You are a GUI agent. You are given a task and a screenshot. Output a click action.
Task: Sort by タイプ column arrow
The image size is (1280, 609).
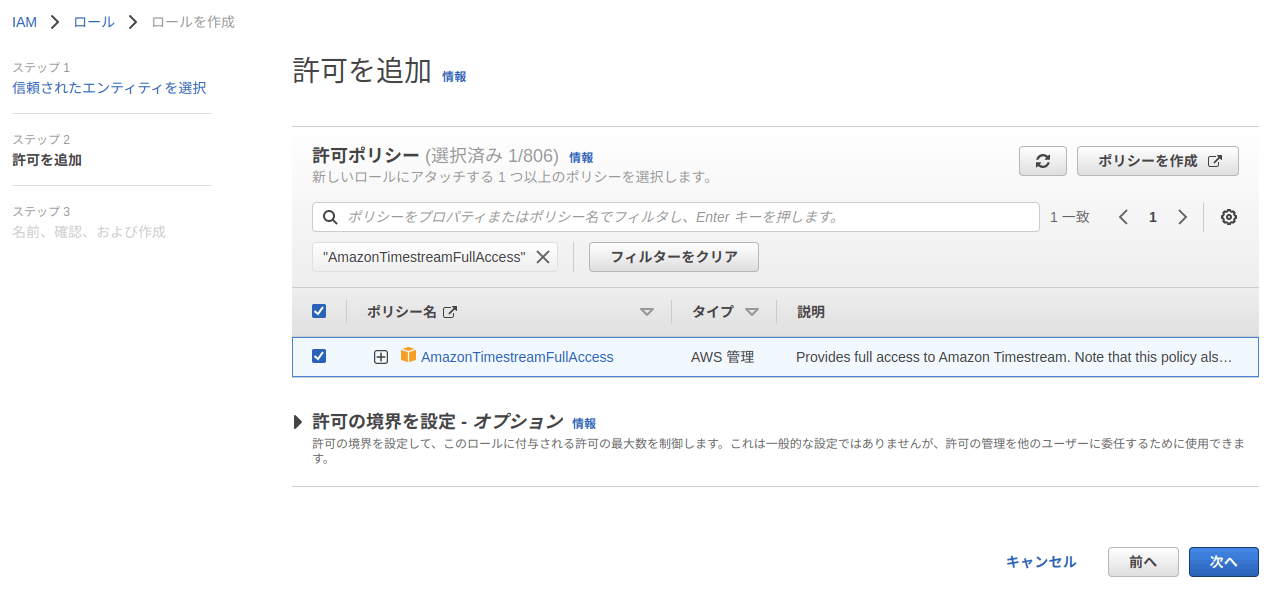coord(752,312)
